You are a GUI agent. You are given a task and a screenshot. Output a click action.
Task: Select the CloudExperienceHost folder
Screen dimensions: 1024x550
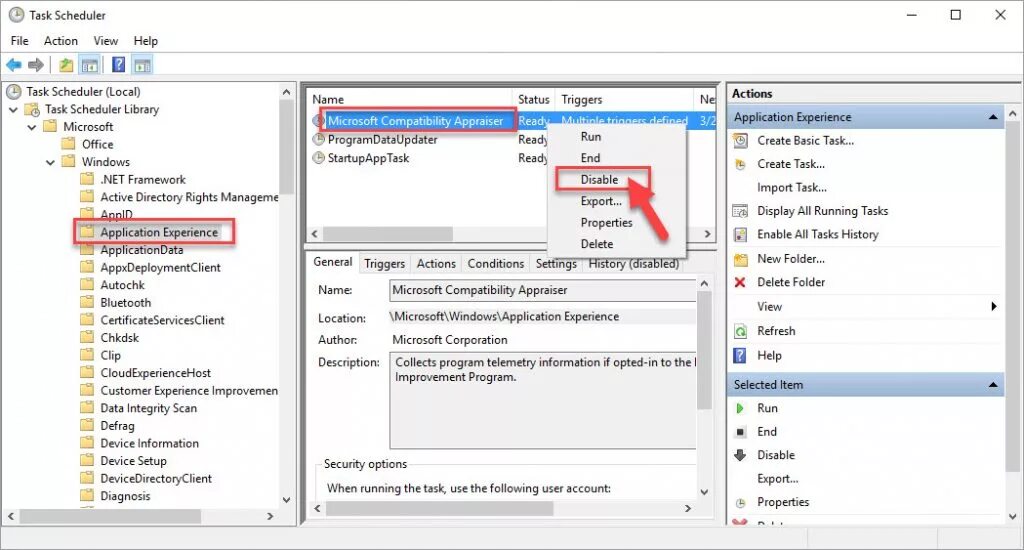tap(155, 373)
